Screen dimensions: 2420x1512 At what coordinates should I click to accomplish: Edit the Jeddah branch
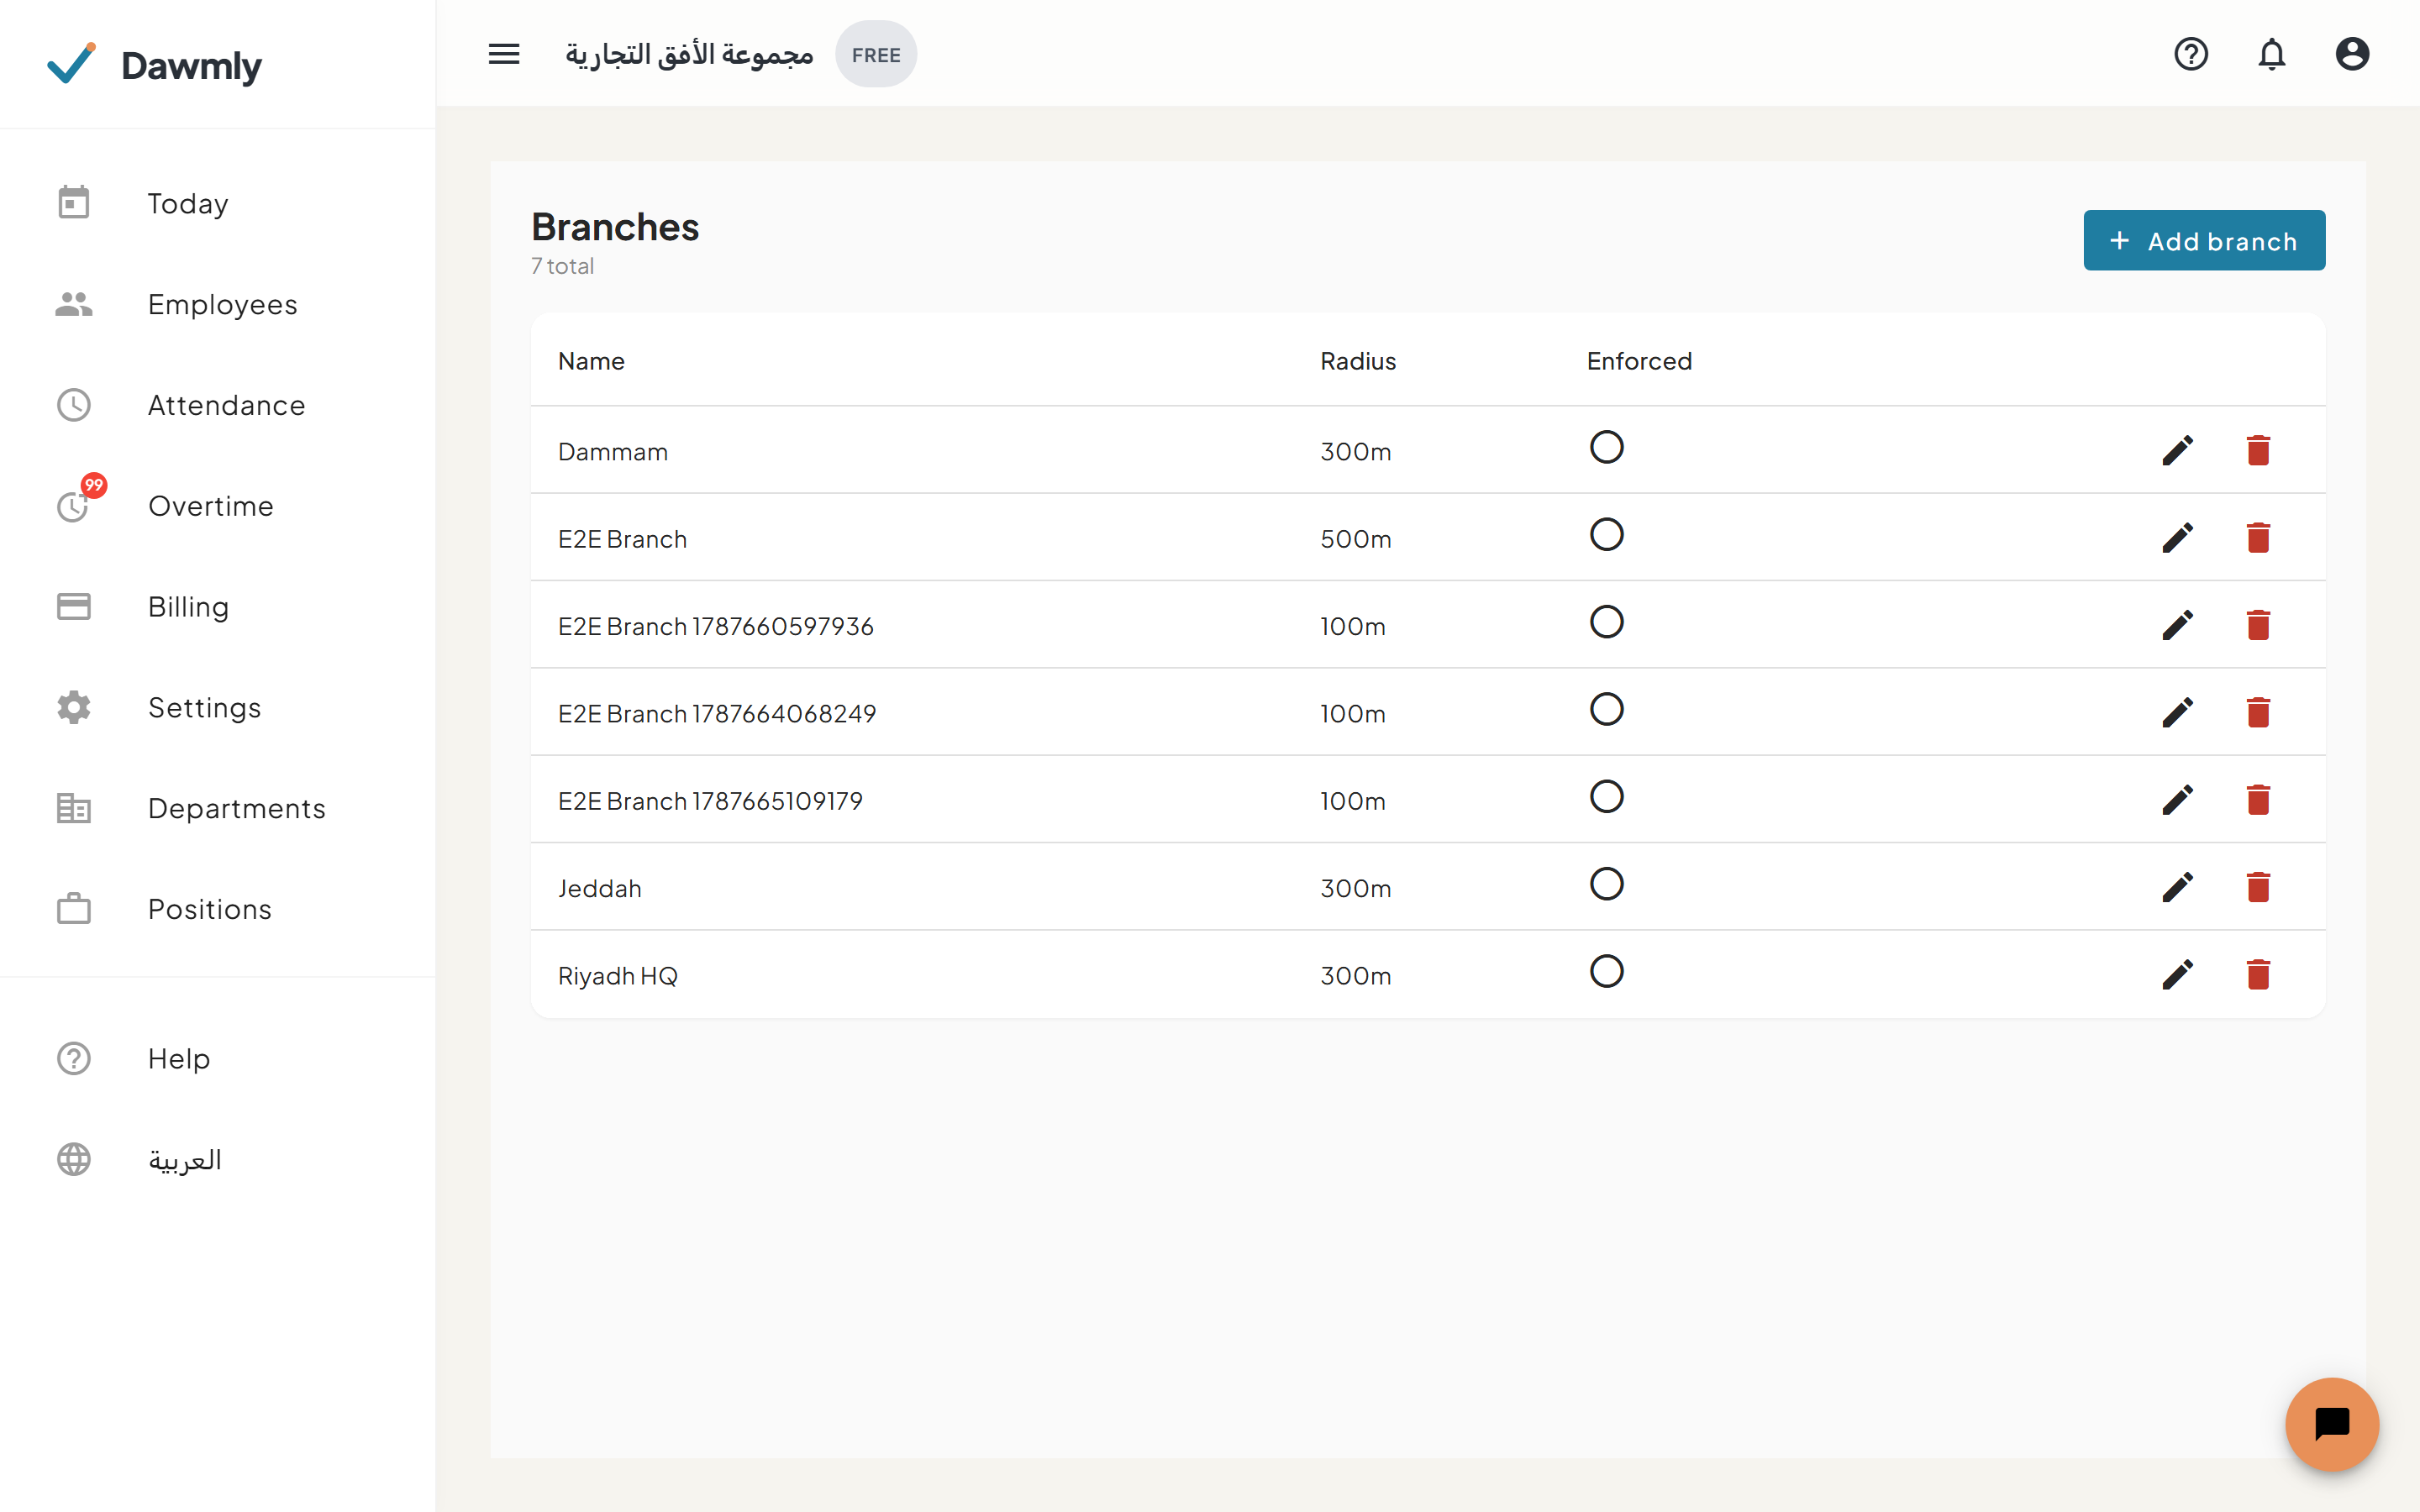(x=2177, y=887)
